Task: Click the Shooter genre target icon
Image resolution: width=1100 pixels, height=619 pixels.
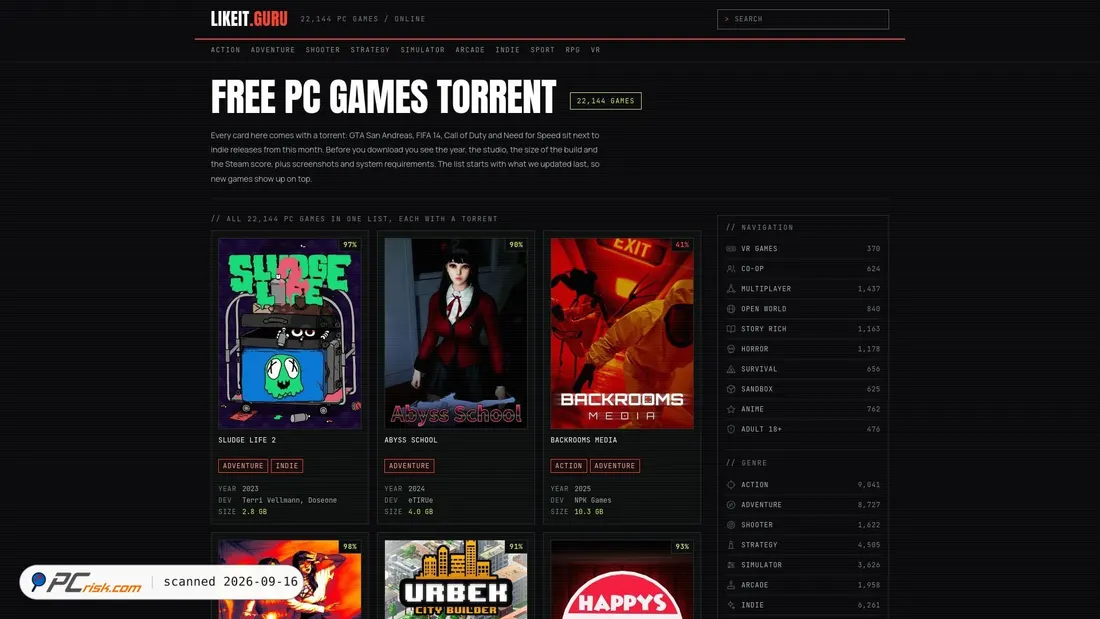Action: [731, 525]
